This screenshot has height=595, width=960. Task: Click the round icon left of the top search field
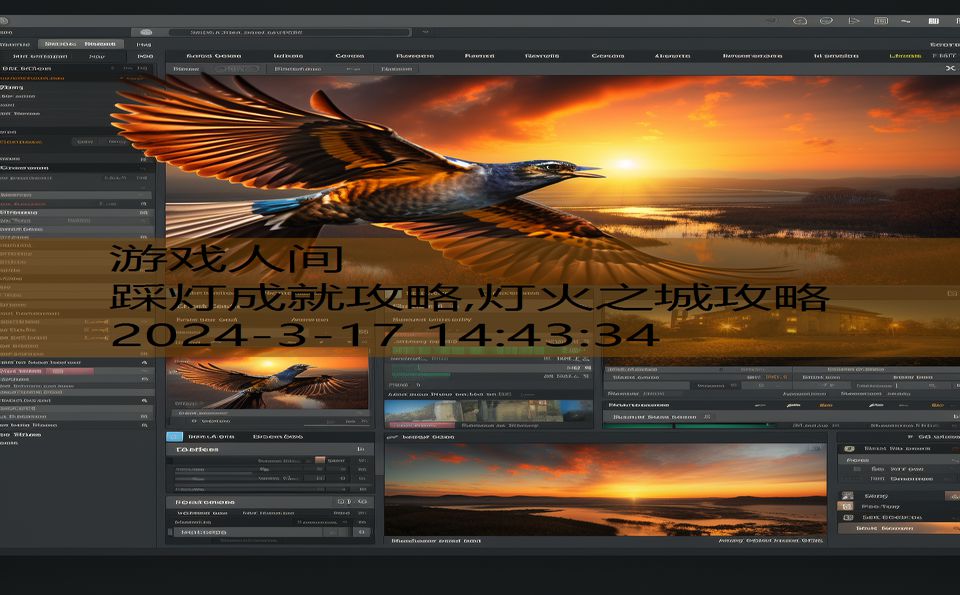(146, 32)
